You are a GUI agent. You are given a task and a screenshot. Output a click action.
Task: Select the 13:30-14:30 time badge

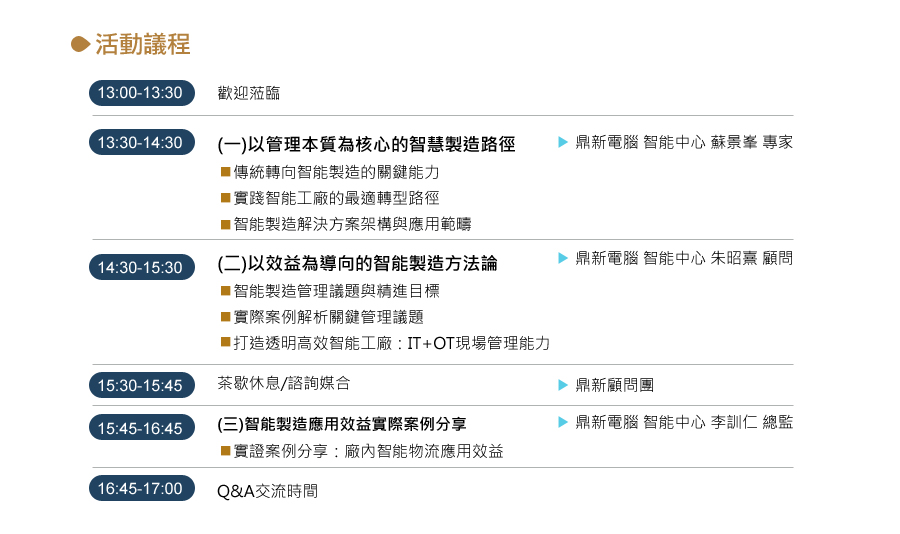[142, 142]
